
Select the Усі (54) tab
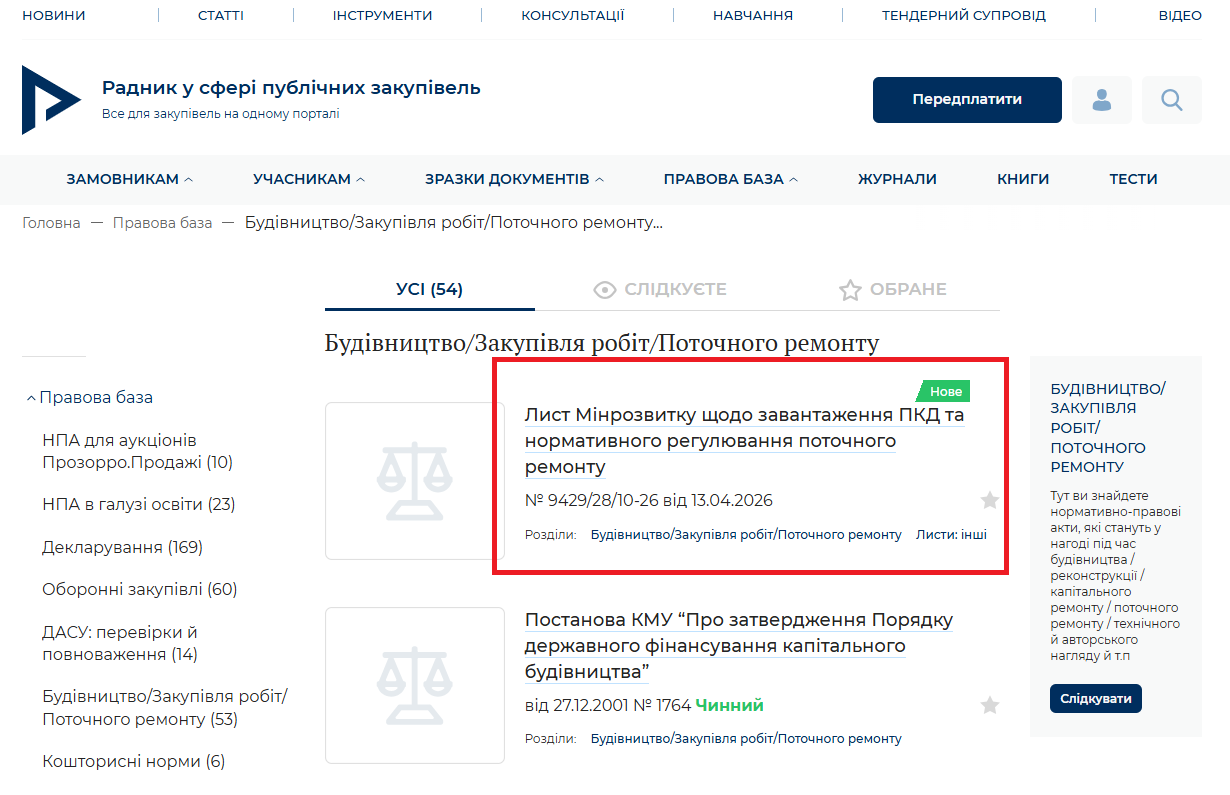pos(429,290)
